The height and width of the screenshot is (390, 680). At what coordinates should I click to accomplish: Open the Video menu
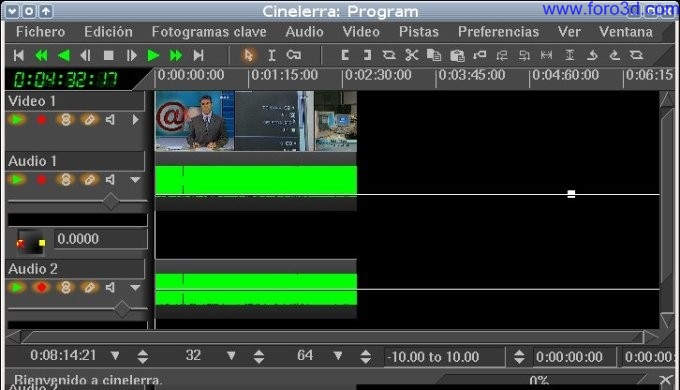click(x=361, y=32)
